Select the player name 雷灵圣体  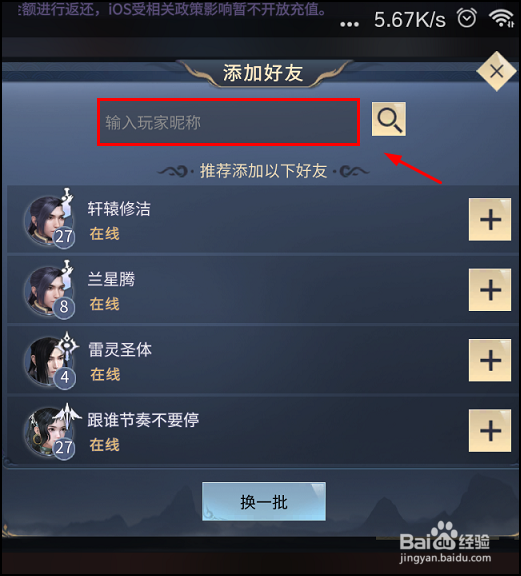coord(120,349)
